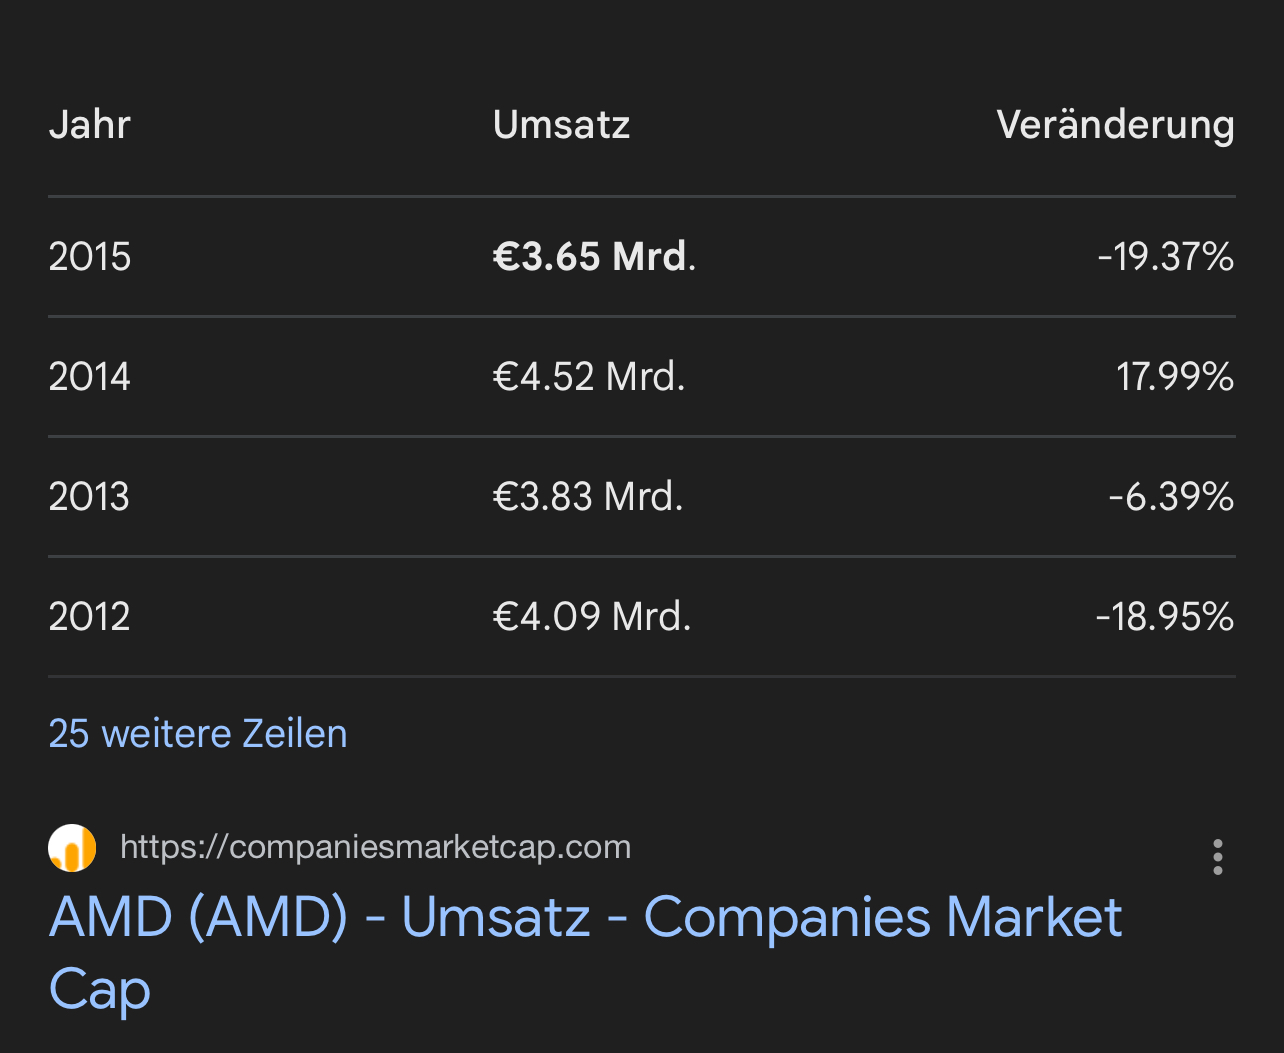Open the three-dot result options menu

tap(1217, 857)
